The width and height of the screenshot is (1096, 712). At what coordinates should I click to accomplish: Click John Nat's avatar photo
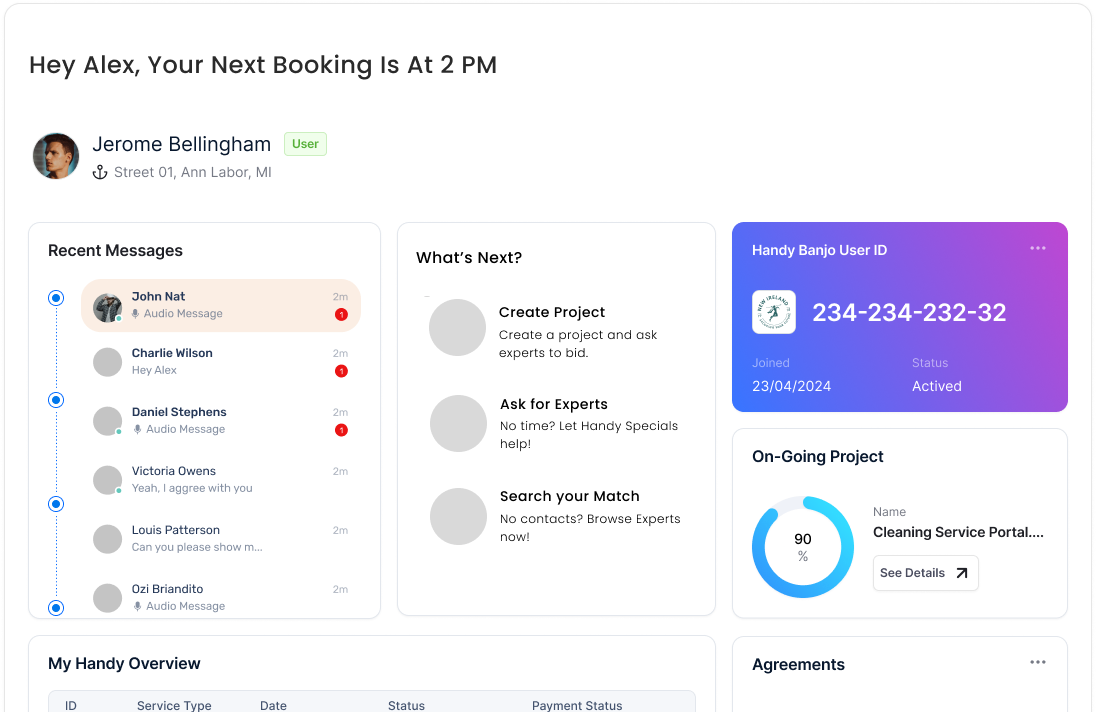click(x=108, y=307)
